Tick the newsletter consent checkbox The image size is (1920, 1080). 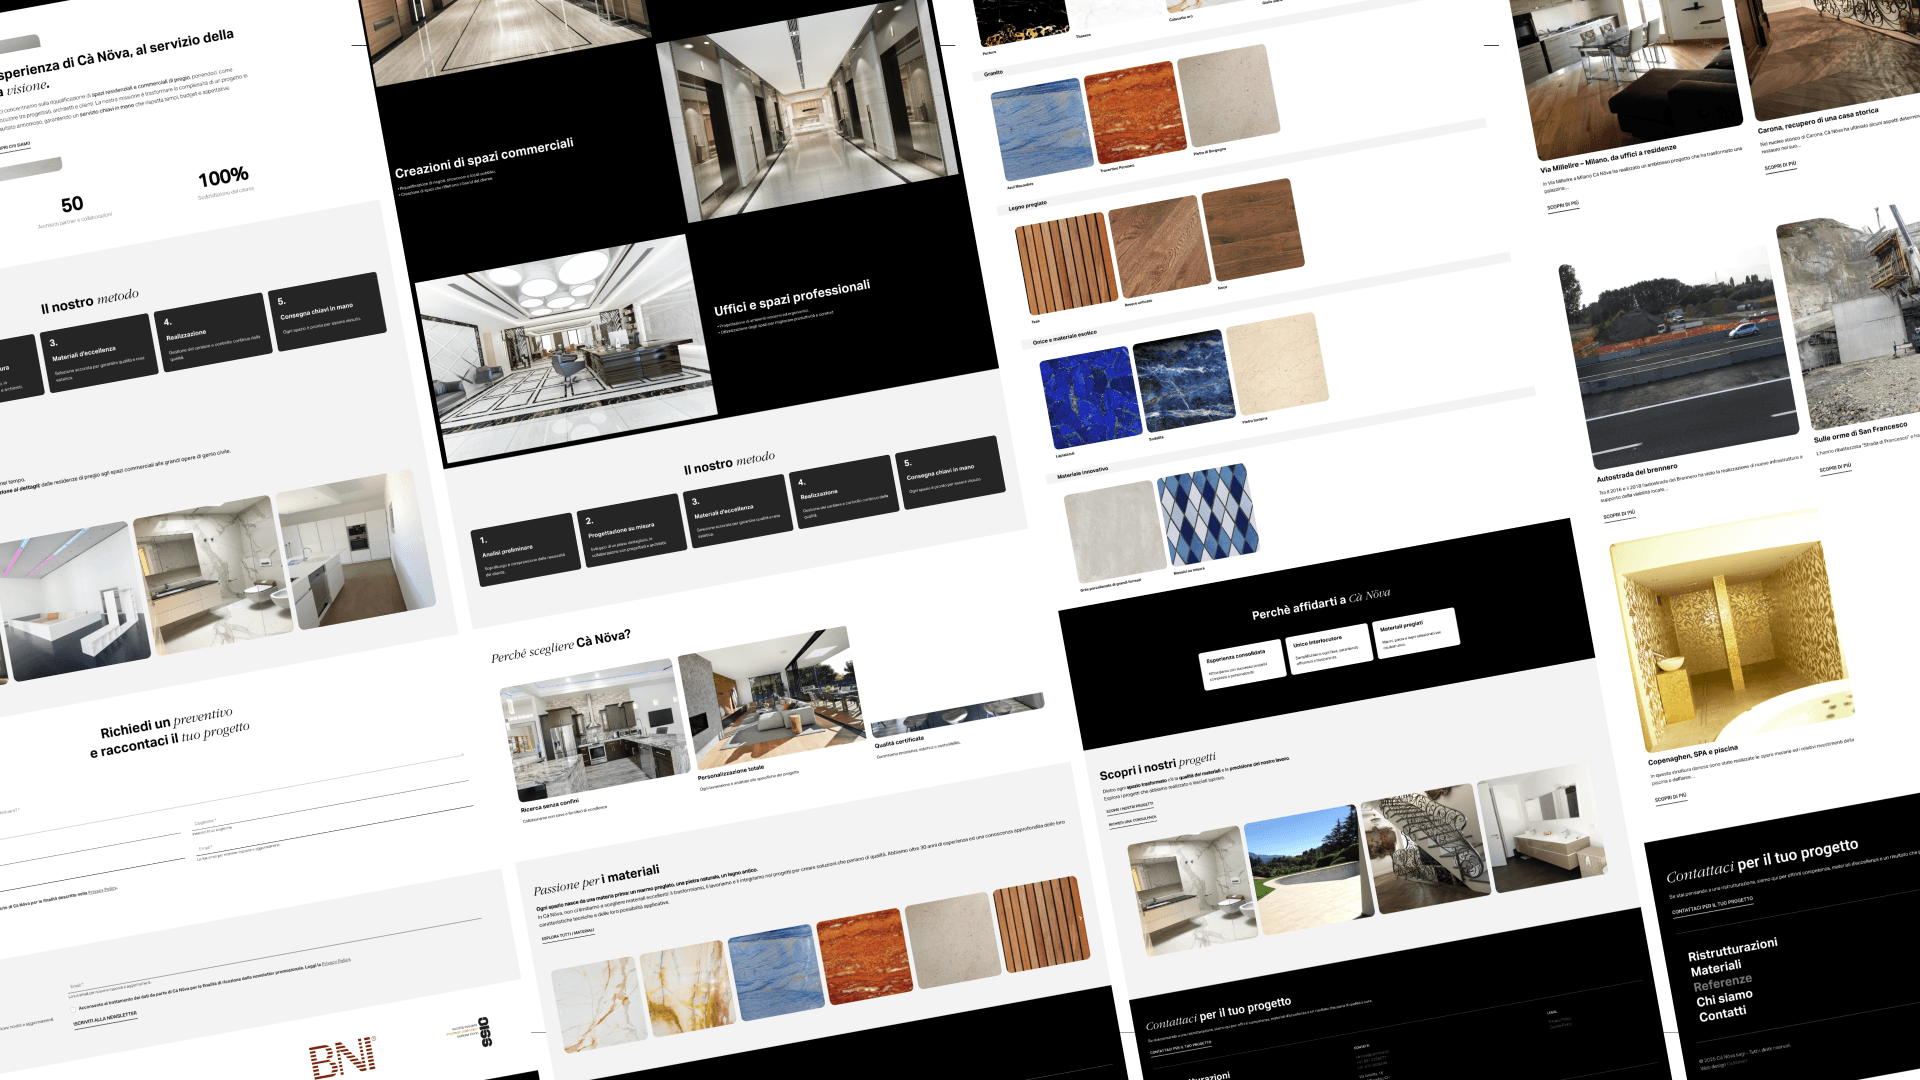(x=72, y=1010)
